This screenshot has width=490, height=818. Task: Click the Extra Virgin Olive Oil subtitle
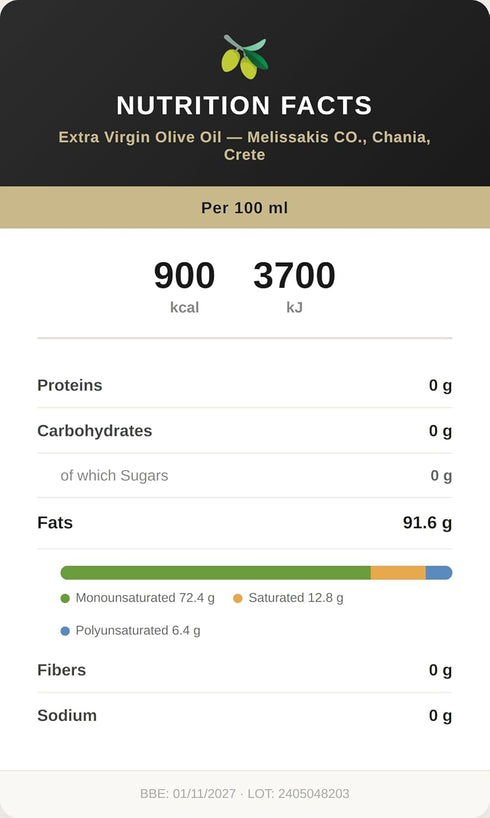point(245,146)
